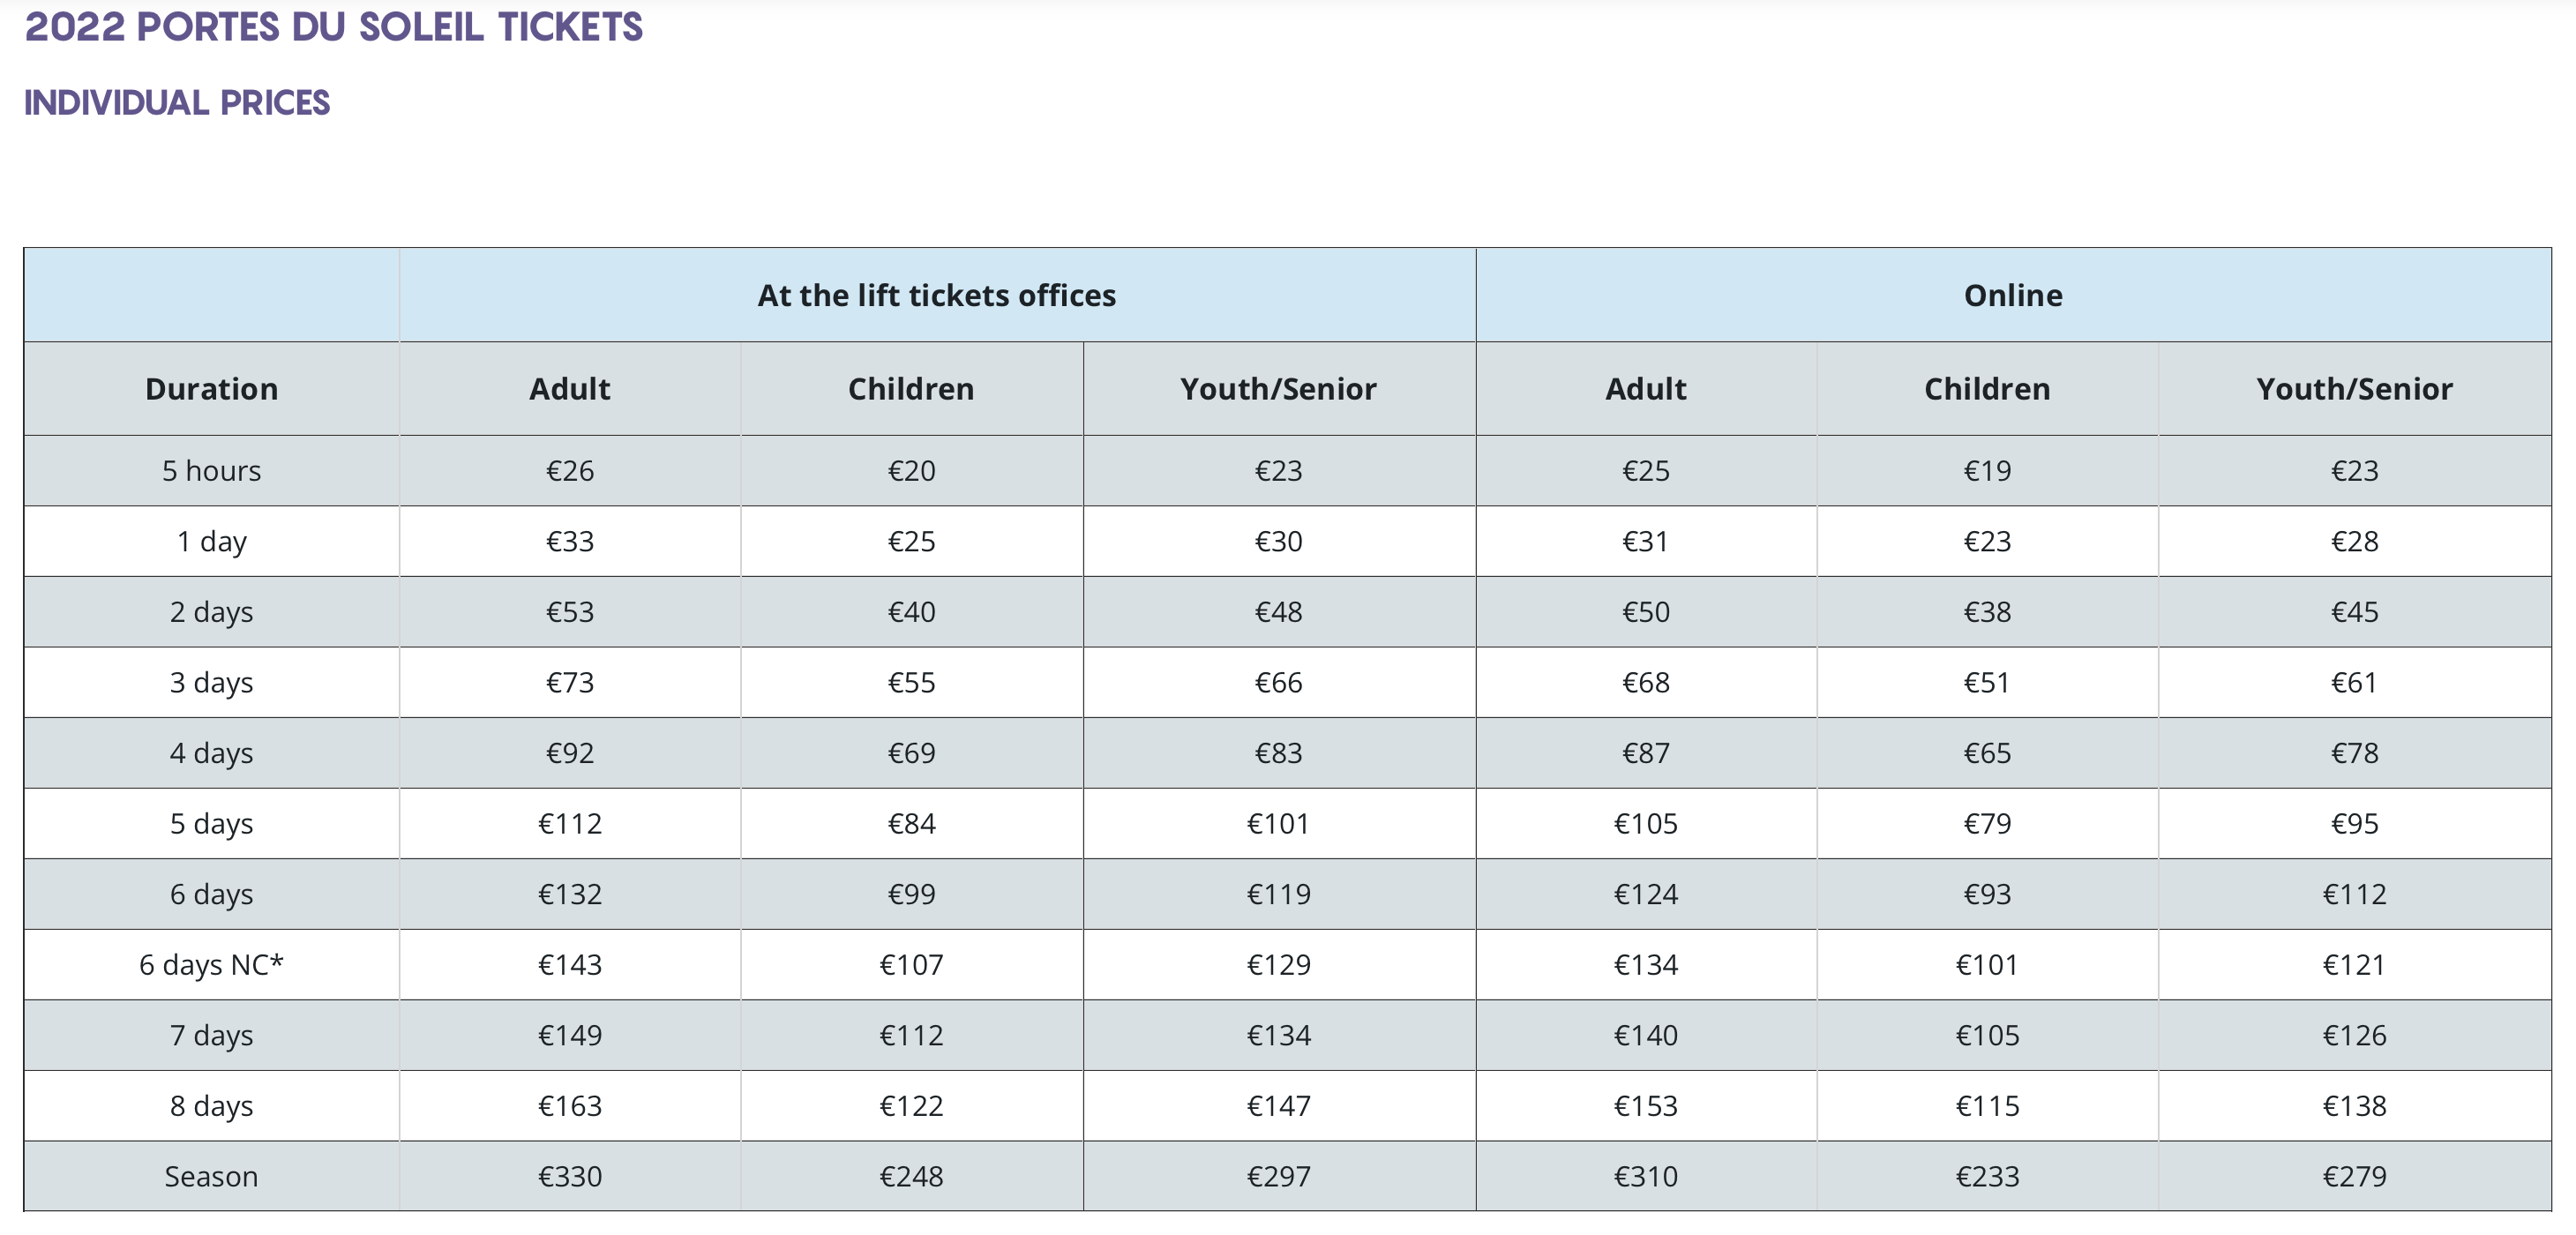Click the '3 days' duration cell

point(211,682)
